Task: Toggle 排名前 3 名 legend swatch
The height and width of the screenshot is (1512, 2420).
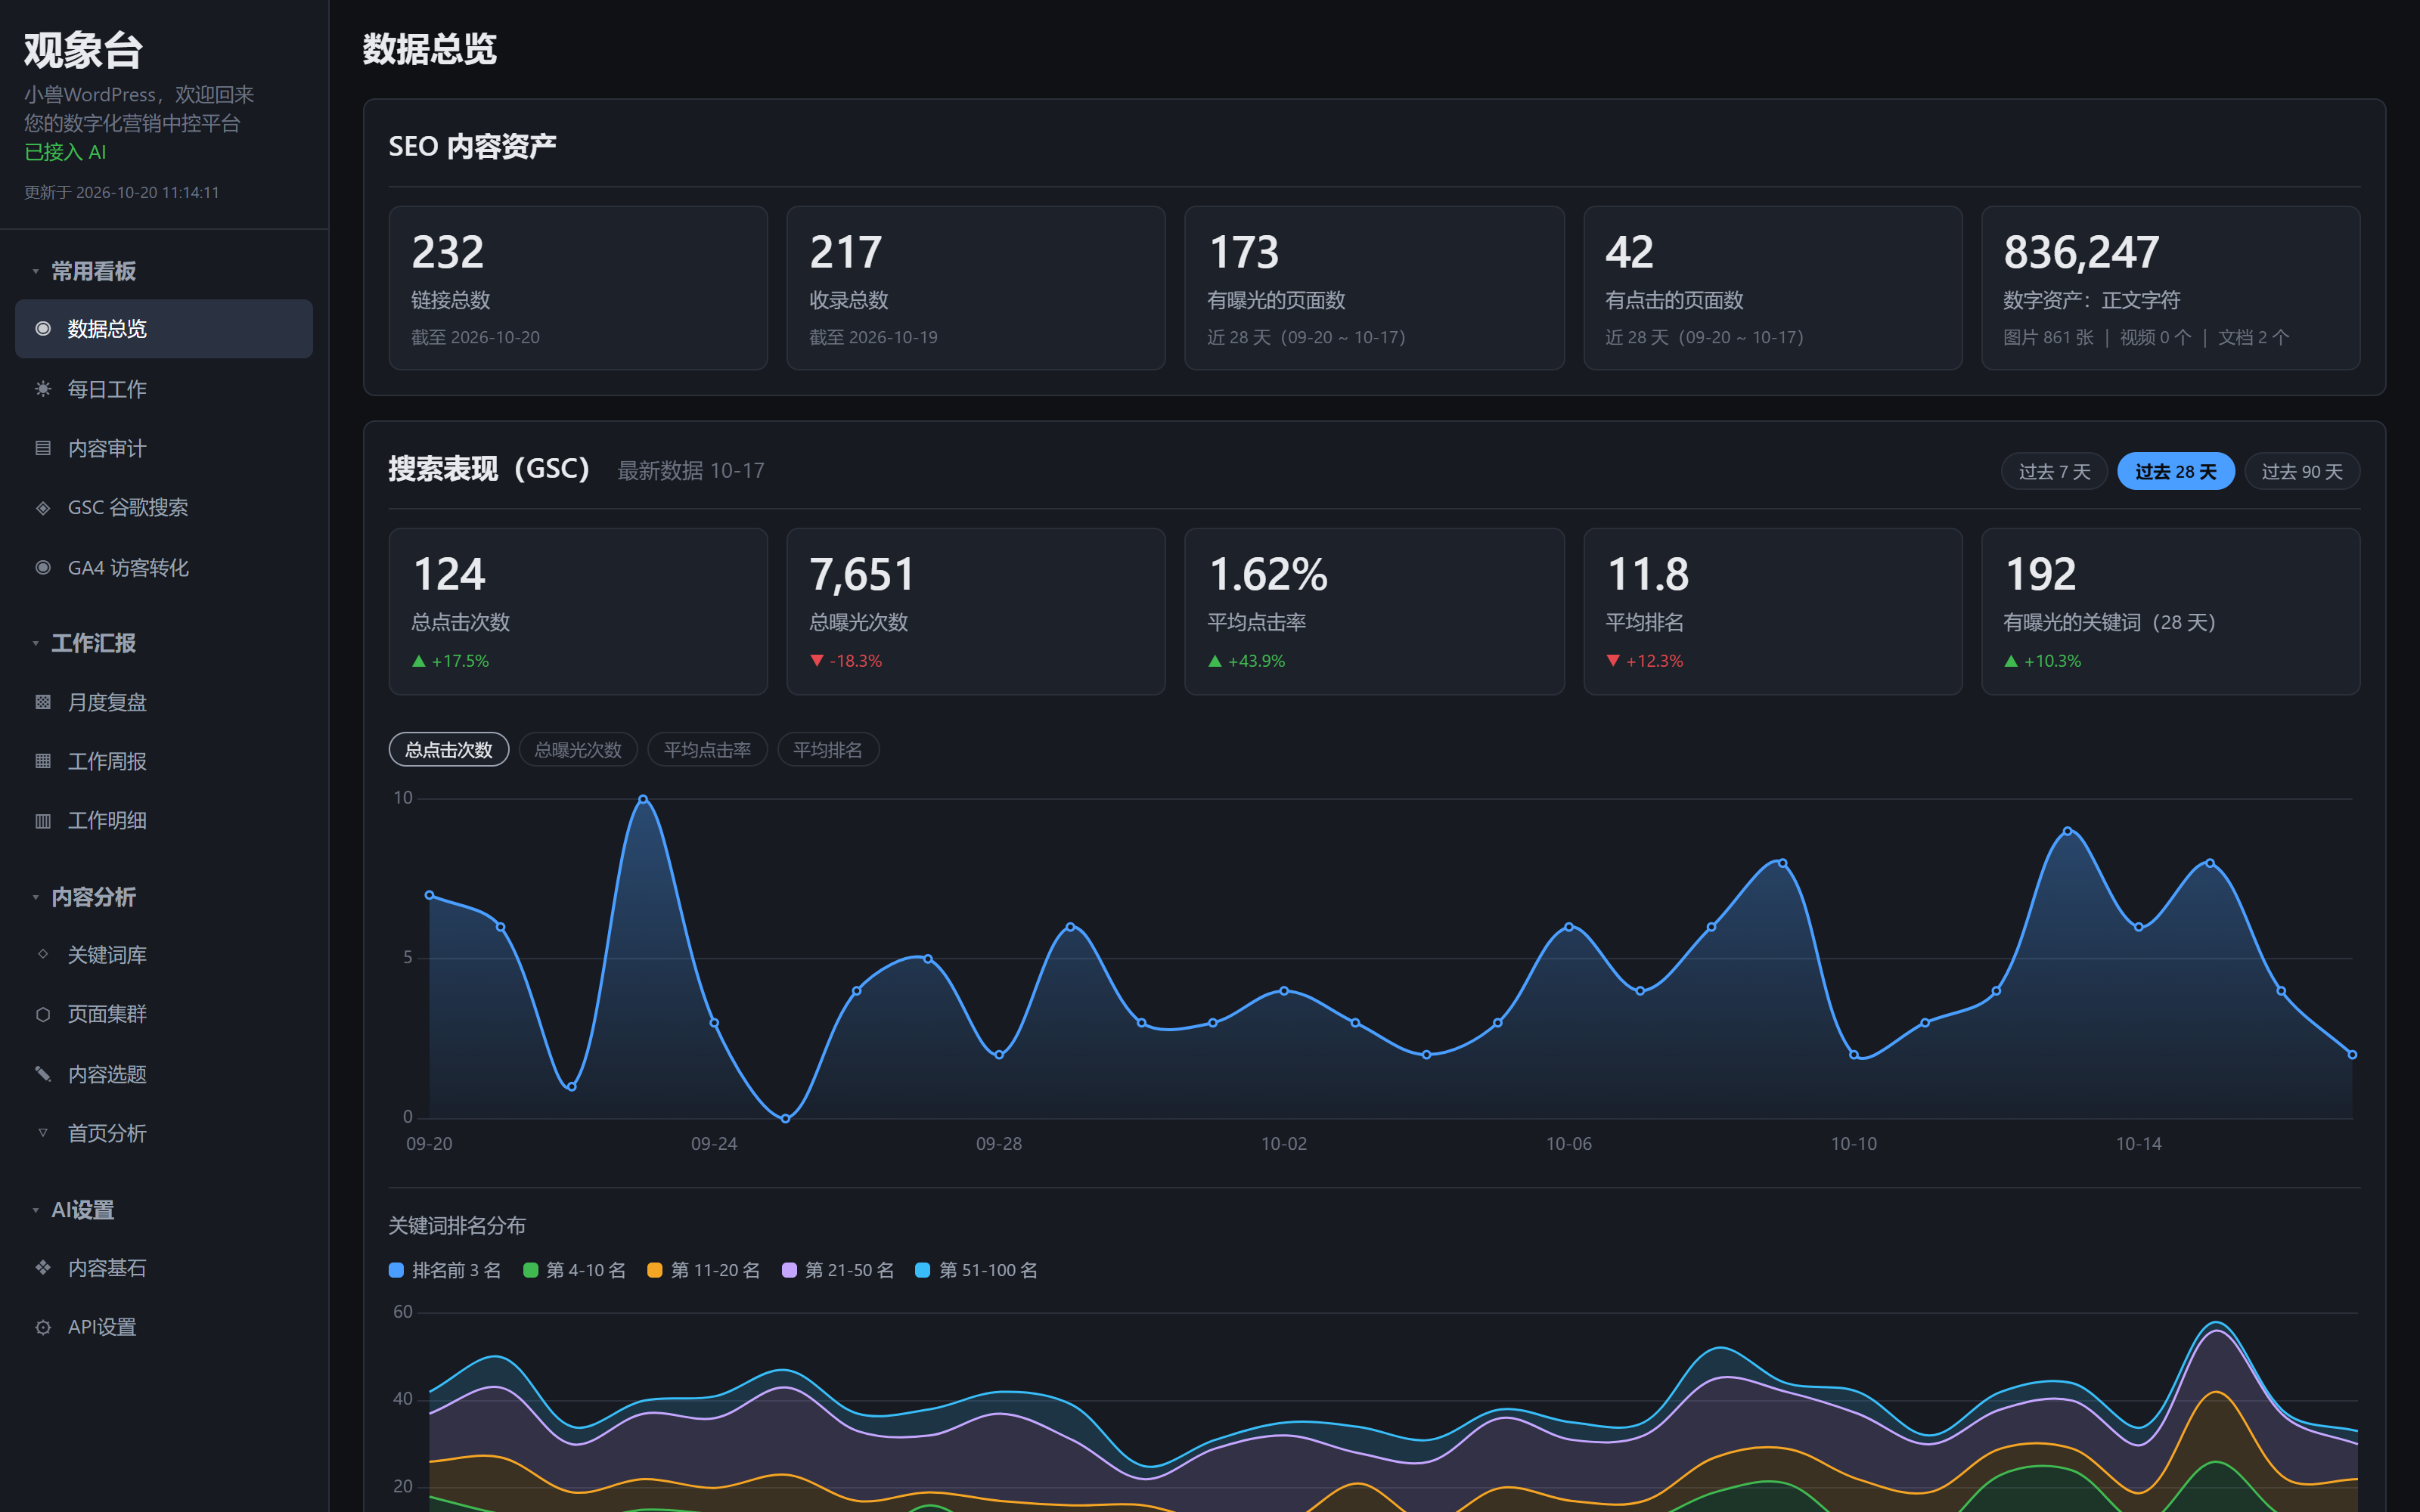Action: point(396,1270)
